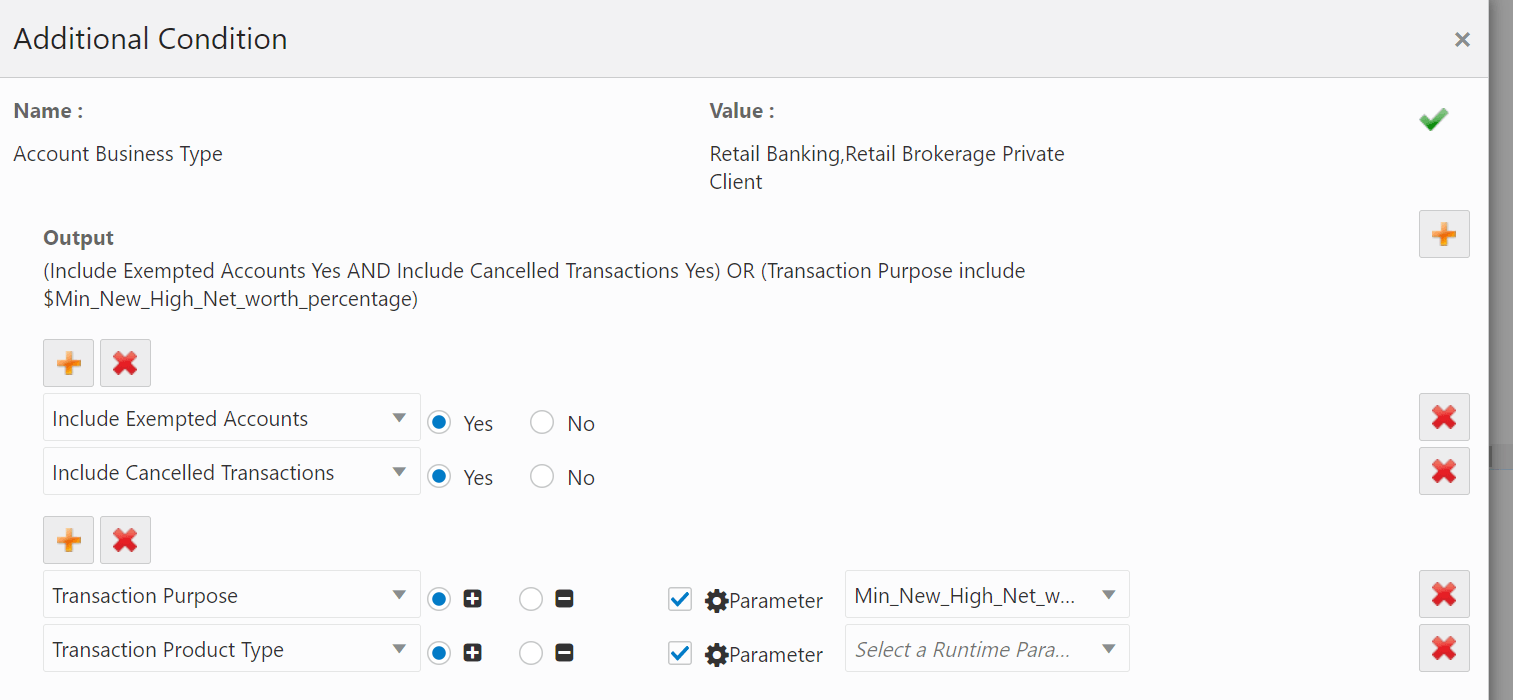Screen dimensions: 1513x700
Task: Delete the Include Cancelled Transactions condition row
Action: click(x=1443, y=471)
